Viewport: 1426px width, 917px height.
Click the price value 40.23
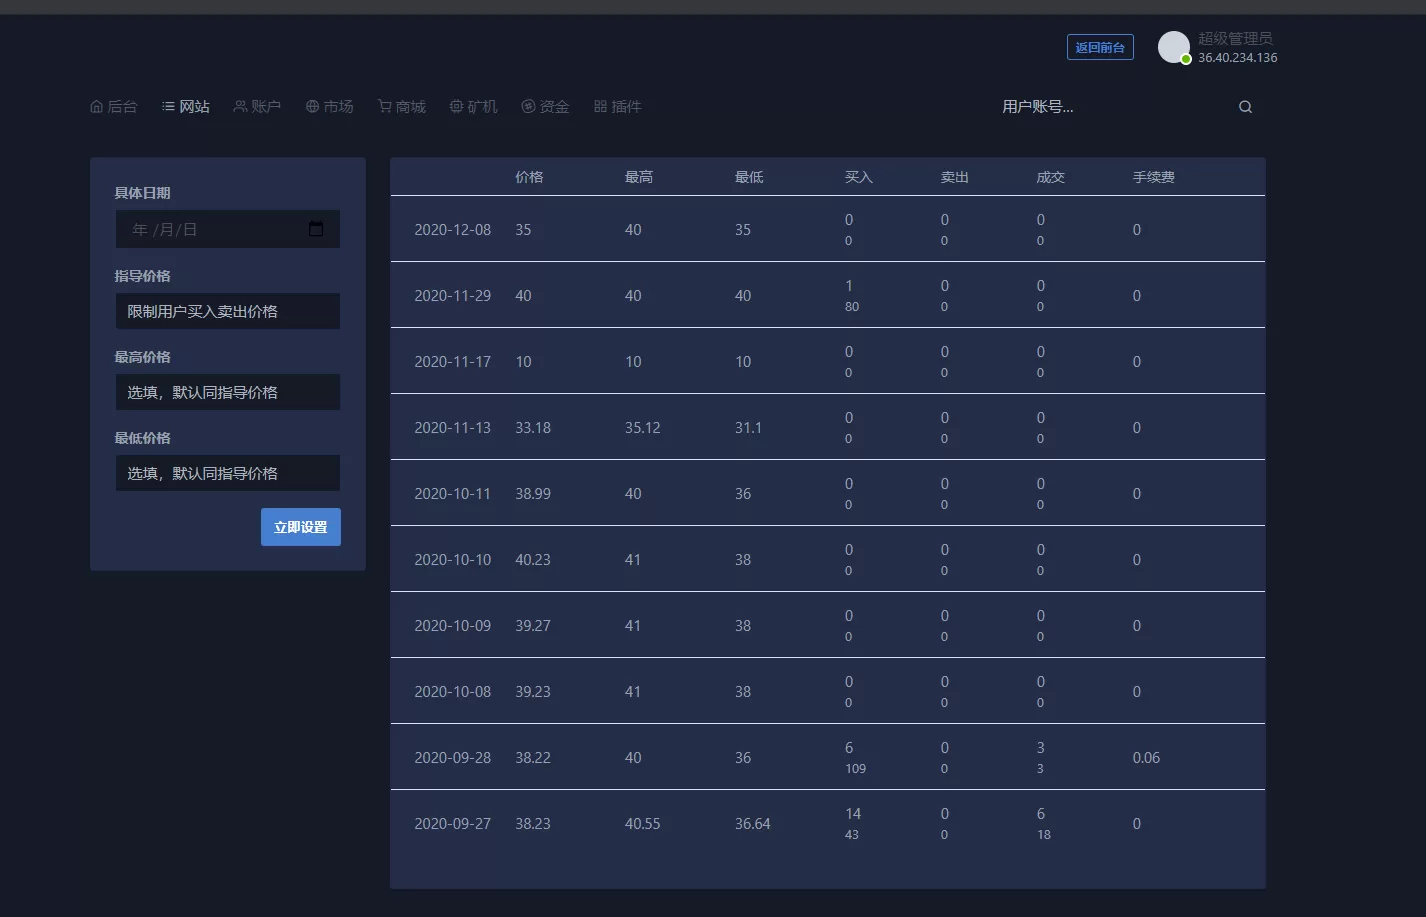[533, 560]
